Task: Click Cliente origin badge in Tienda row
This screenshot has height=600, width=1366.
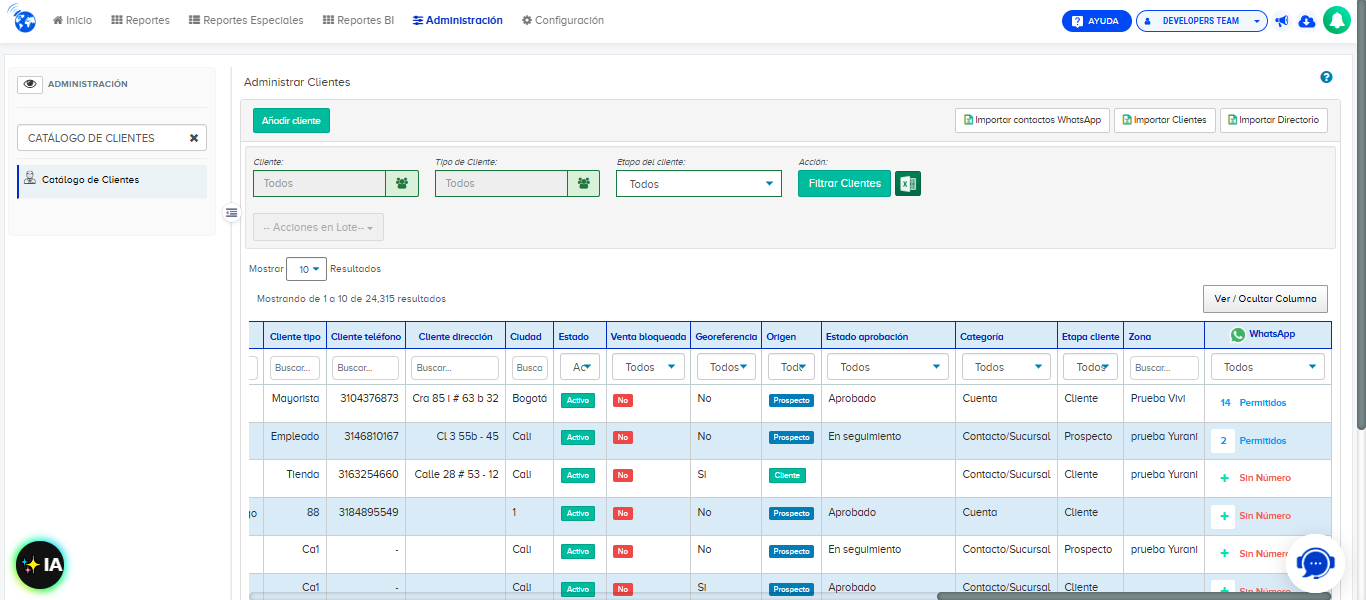Action: [x=787, y=475]
